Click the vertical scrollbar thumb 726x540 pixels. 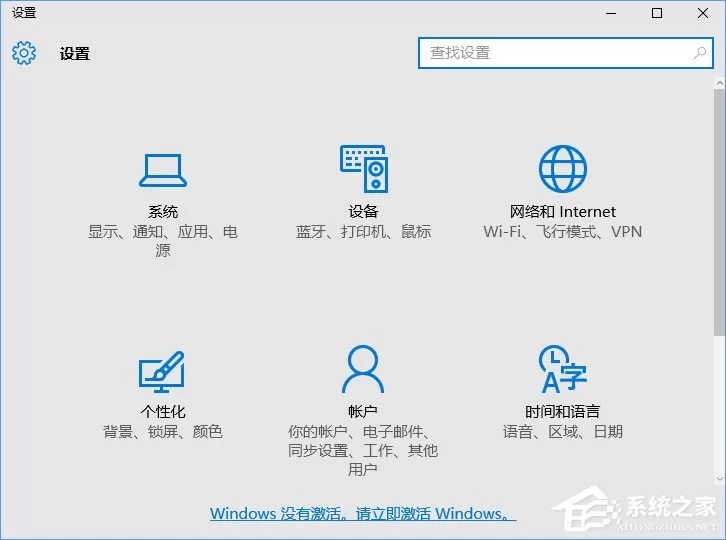pos(719,212)
